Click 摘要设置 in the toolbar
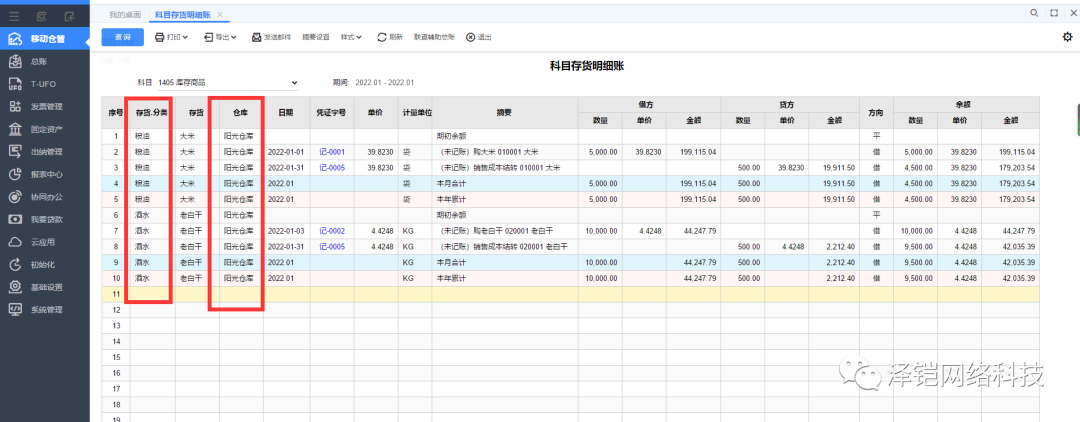This screenshot has width=1080, height=422. tap(315, 37)
